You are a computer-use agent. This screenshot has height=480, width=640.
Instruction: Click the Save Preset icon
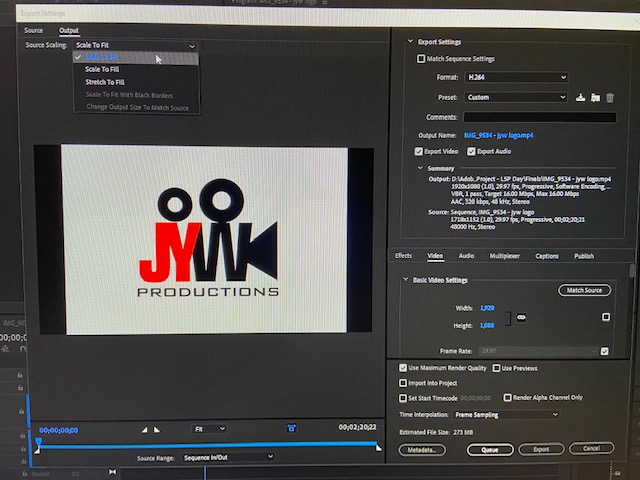pyautogui.click(x=580, y=98)
